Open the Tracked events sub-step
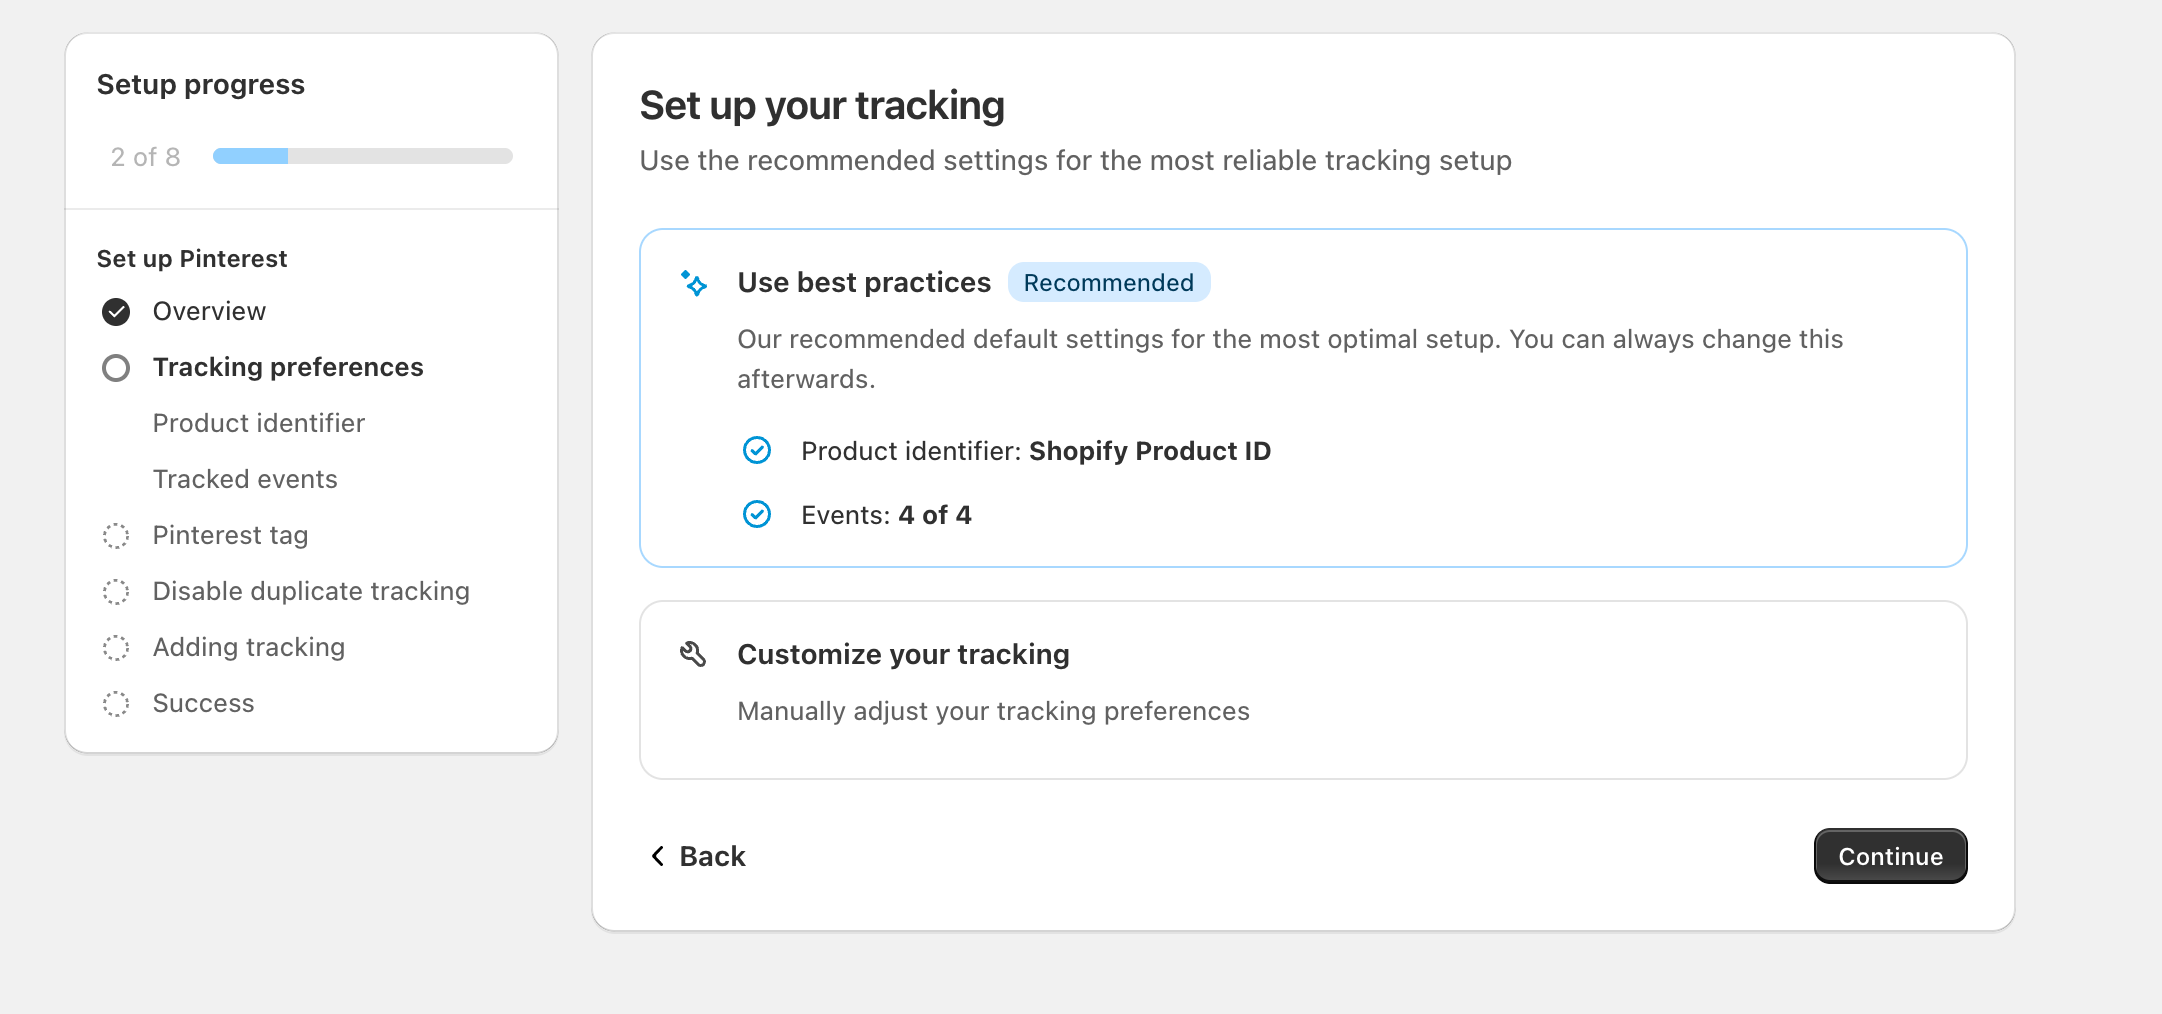The image size is (2162, 1014). tap(245, 479)
